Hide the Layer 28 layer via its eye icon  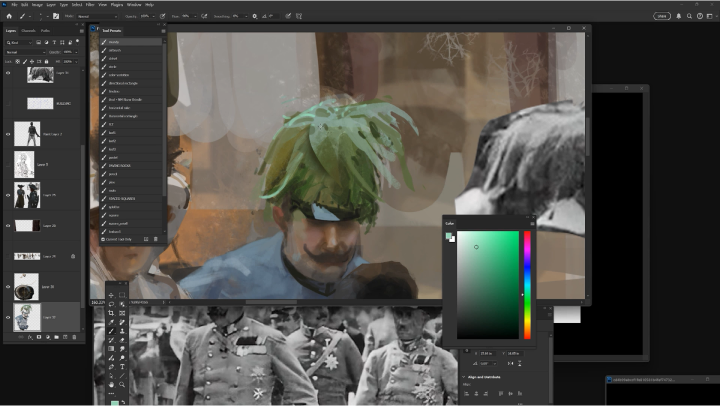[x=8, y=226]
